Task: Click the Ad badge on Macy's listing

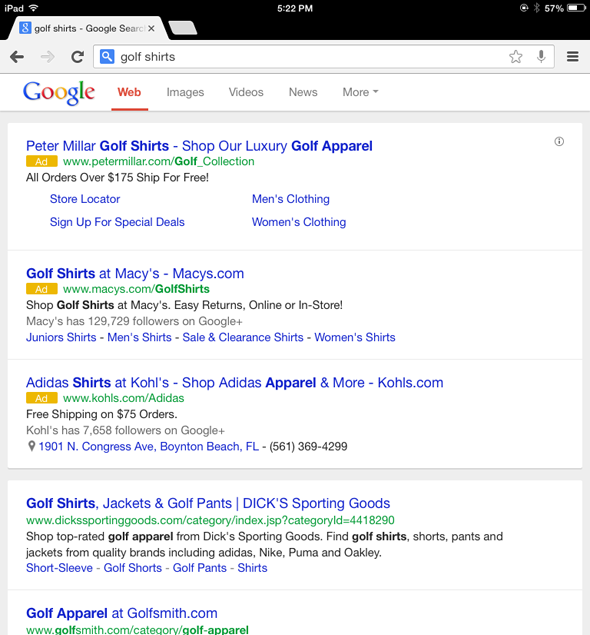Action: (42, 289)
